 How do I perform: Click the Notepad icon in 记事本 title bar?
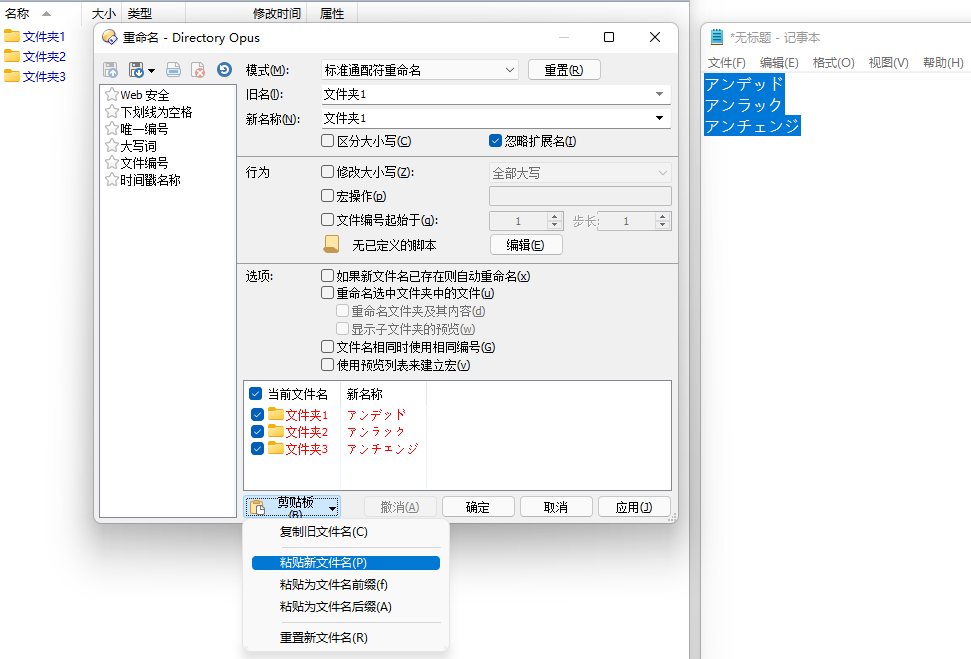click(716, 37)
